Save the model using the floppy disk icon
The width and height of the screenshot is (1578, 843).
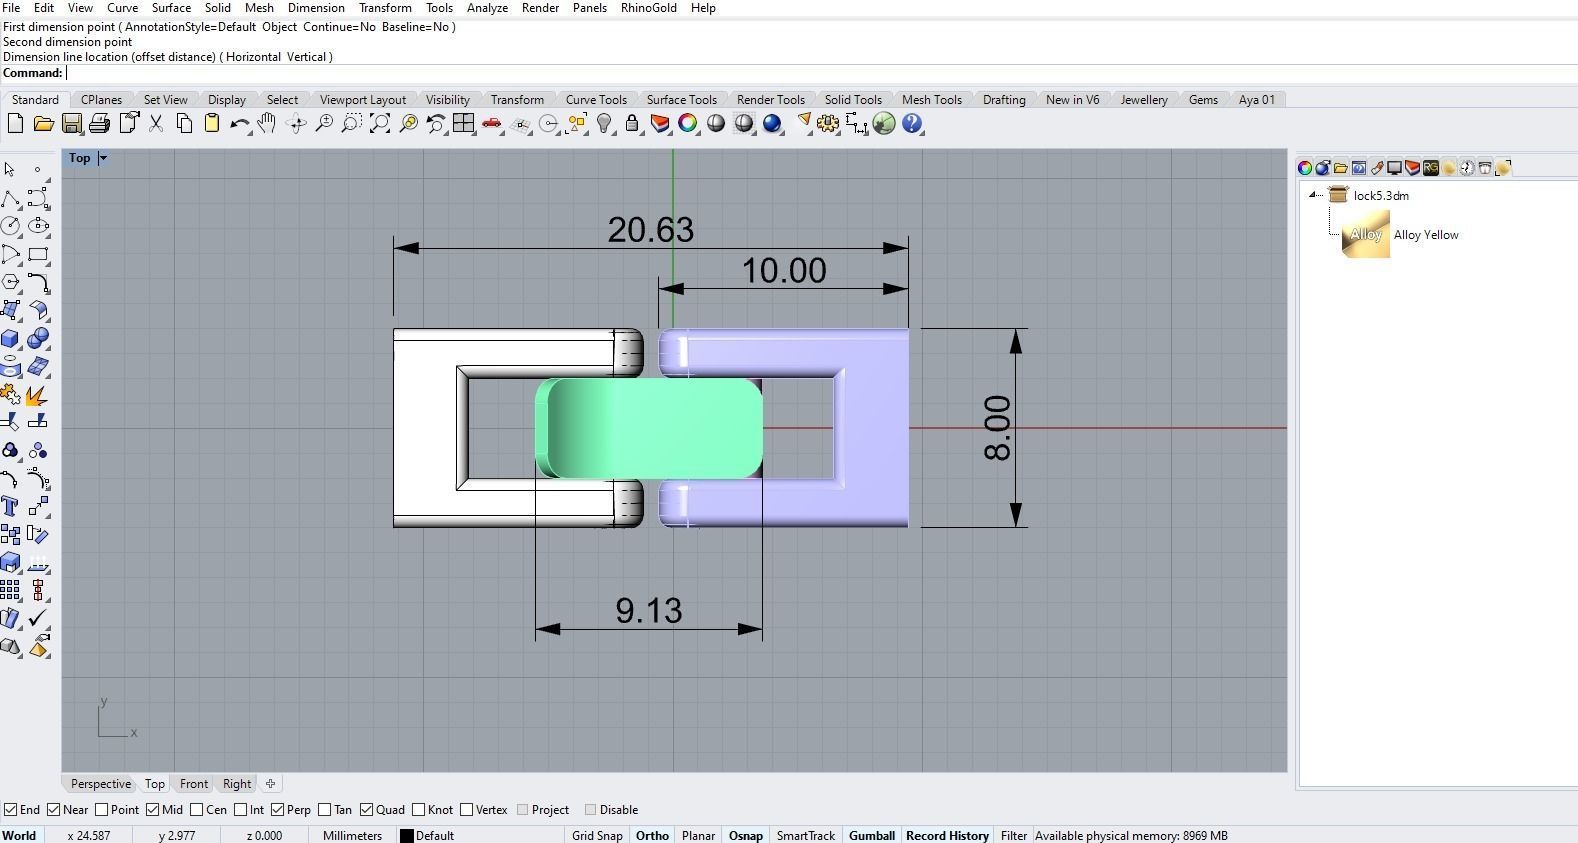pos(71,123)
